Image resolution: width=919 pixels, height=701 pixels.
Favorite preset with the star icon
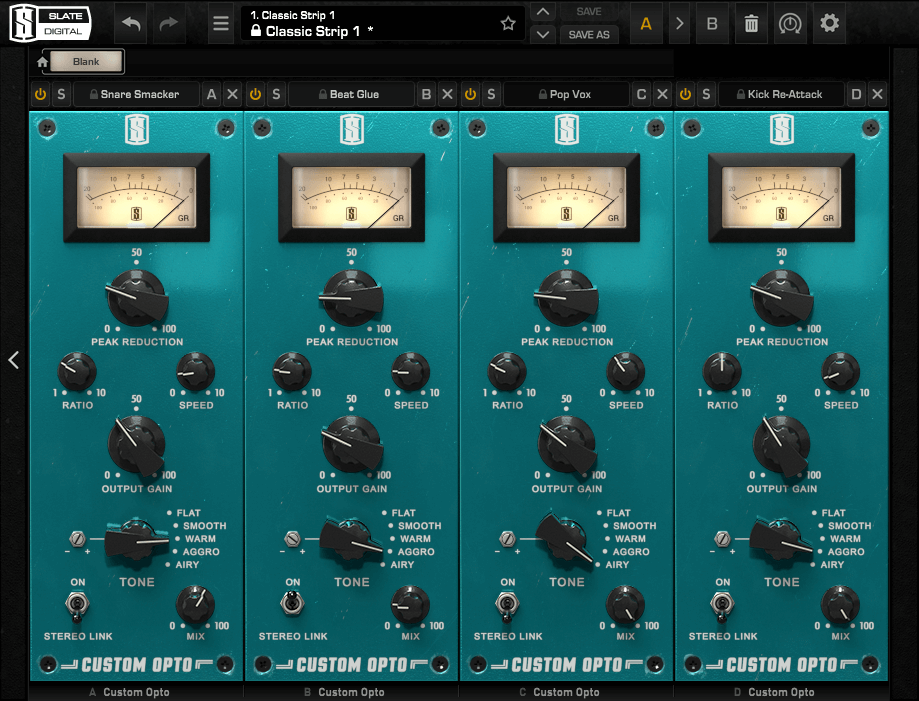(x=508, y=23)
